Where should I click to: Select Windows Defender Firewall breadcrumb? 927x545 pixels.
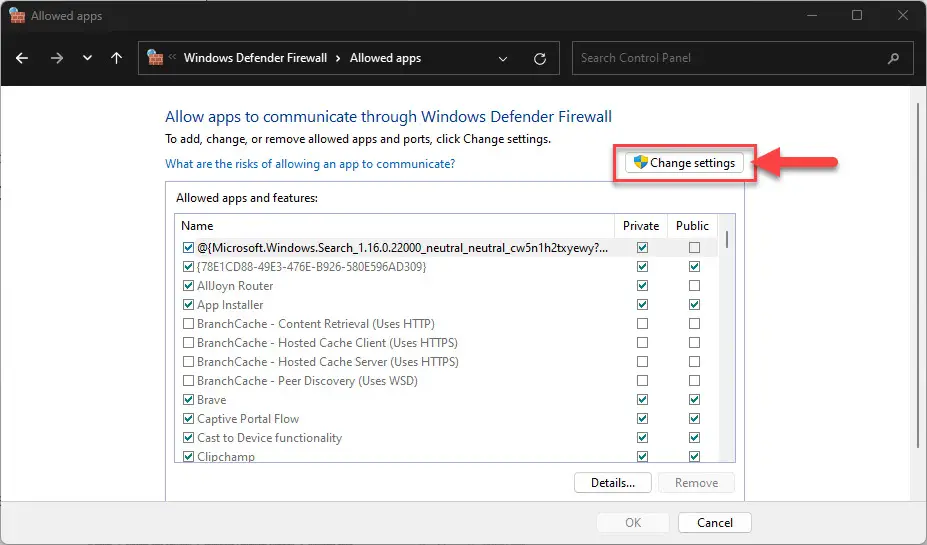[x=255, y=58]
